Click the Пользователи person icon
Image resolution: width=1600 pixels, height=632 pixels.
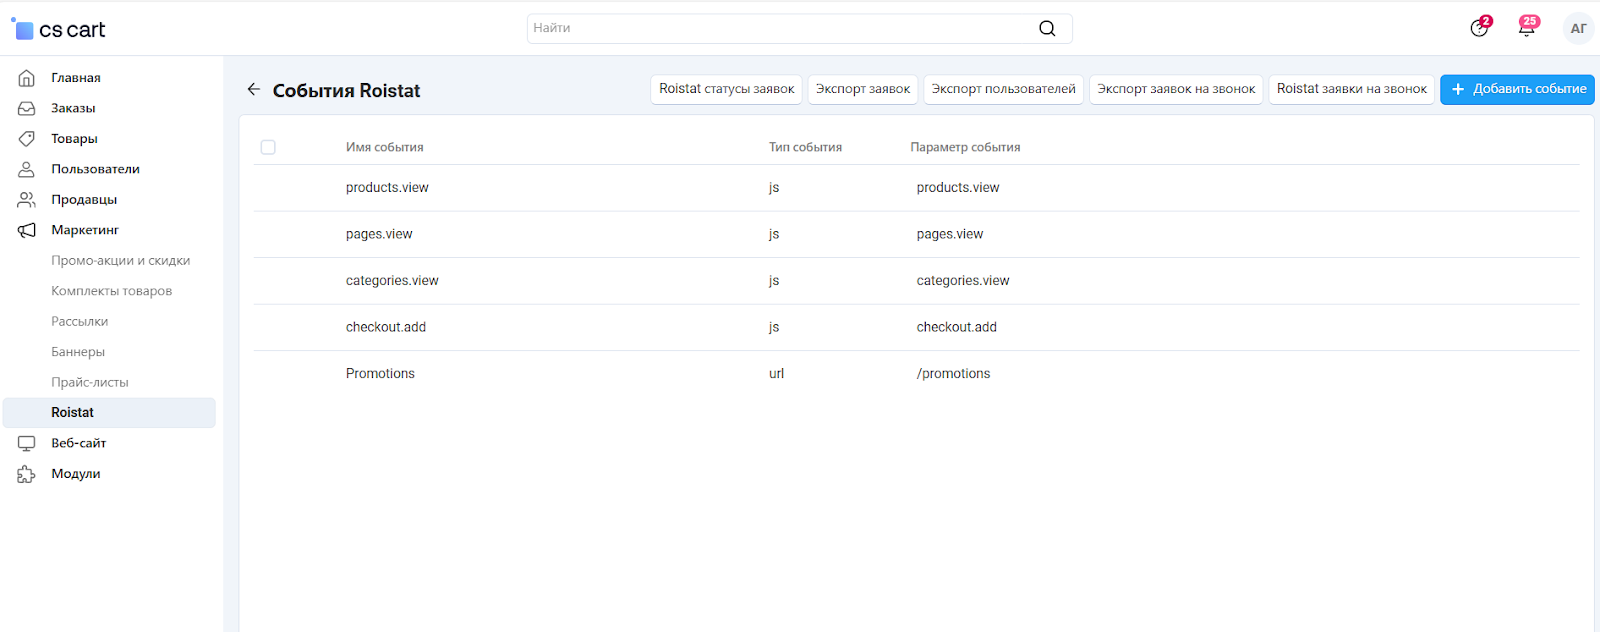27,169
